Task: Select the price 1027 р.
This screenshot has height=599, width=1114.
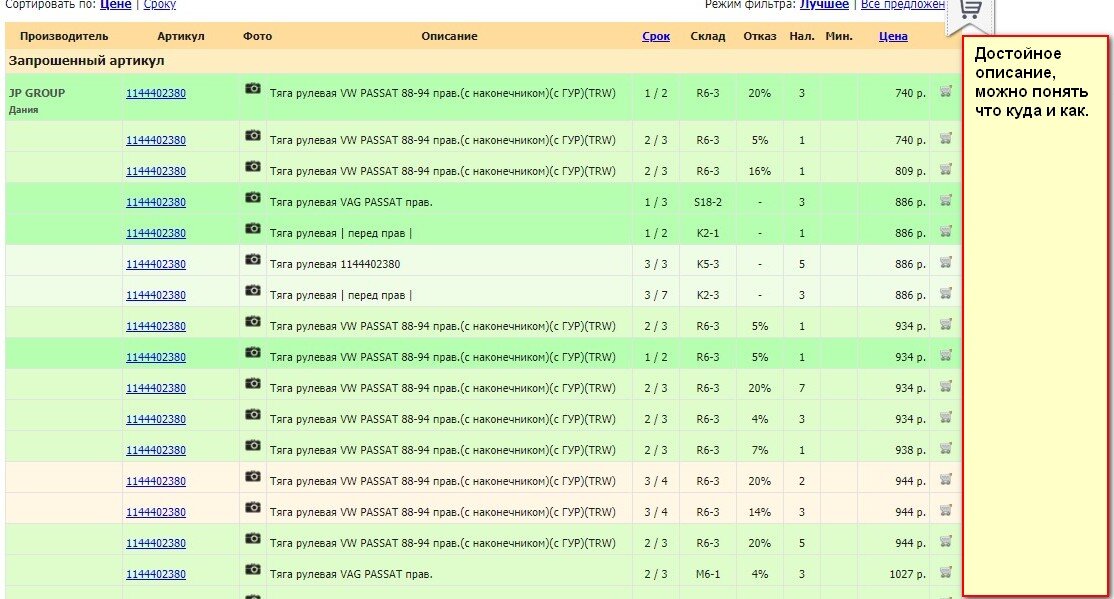Action: click(907, 574)
